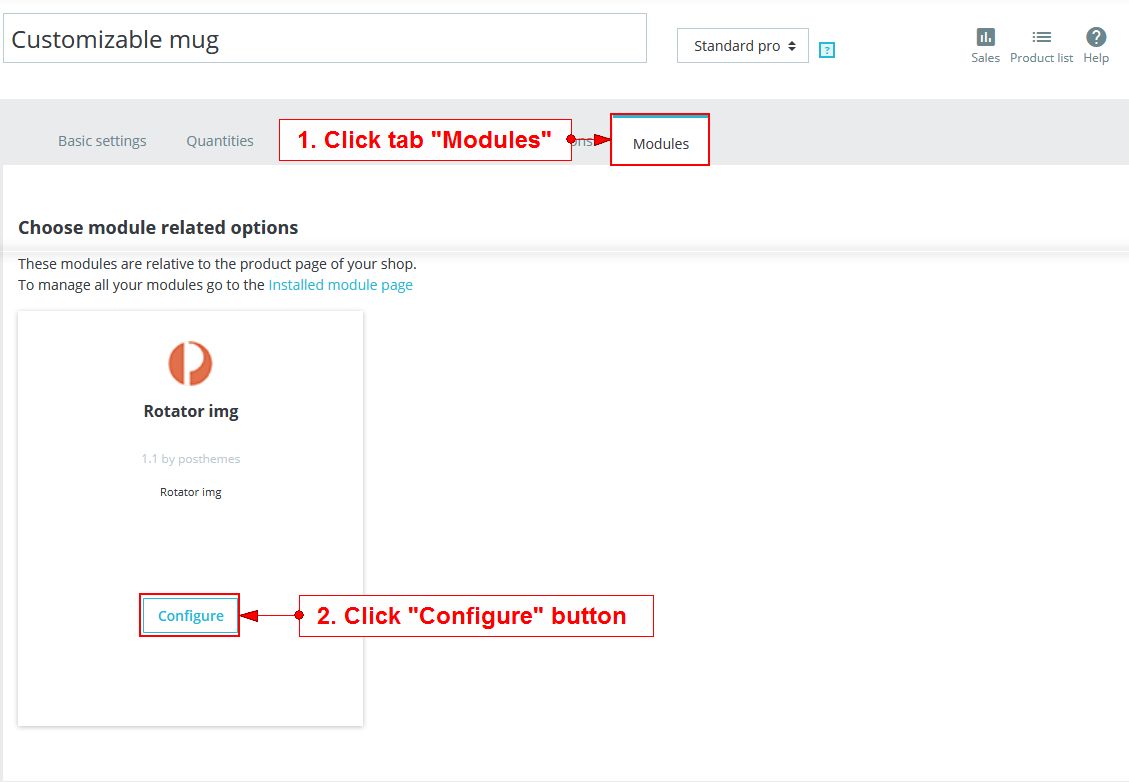Switch to the Quantities tab
Image resolution: width=1129 pixels, height=782 pixels.
point(220,141)
